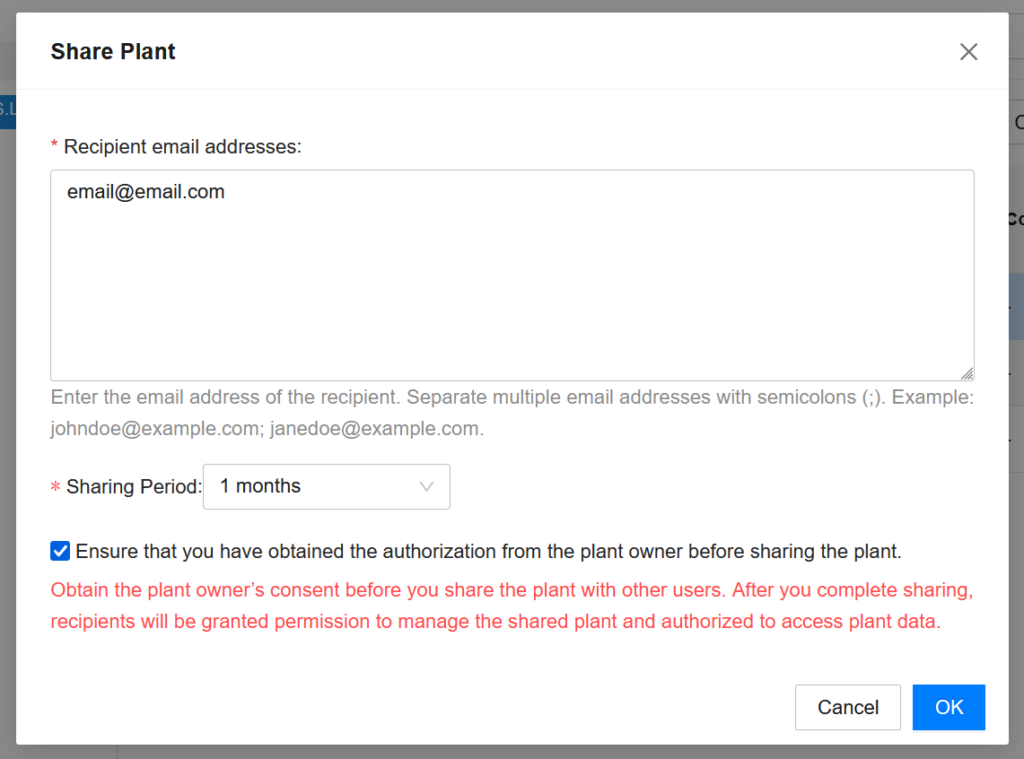Image resolution: width=1024 pixels, height=759 pixels.
Task: Open the Sharing Period dropdown
Action: pos(326,487)
